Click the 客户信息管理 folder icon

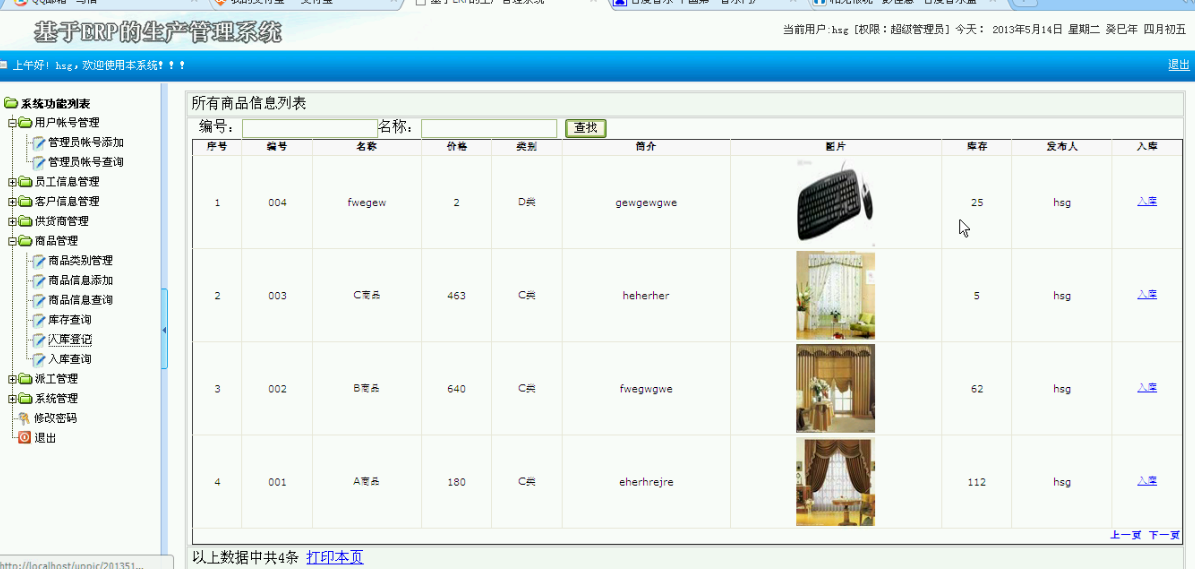point(25,202)
